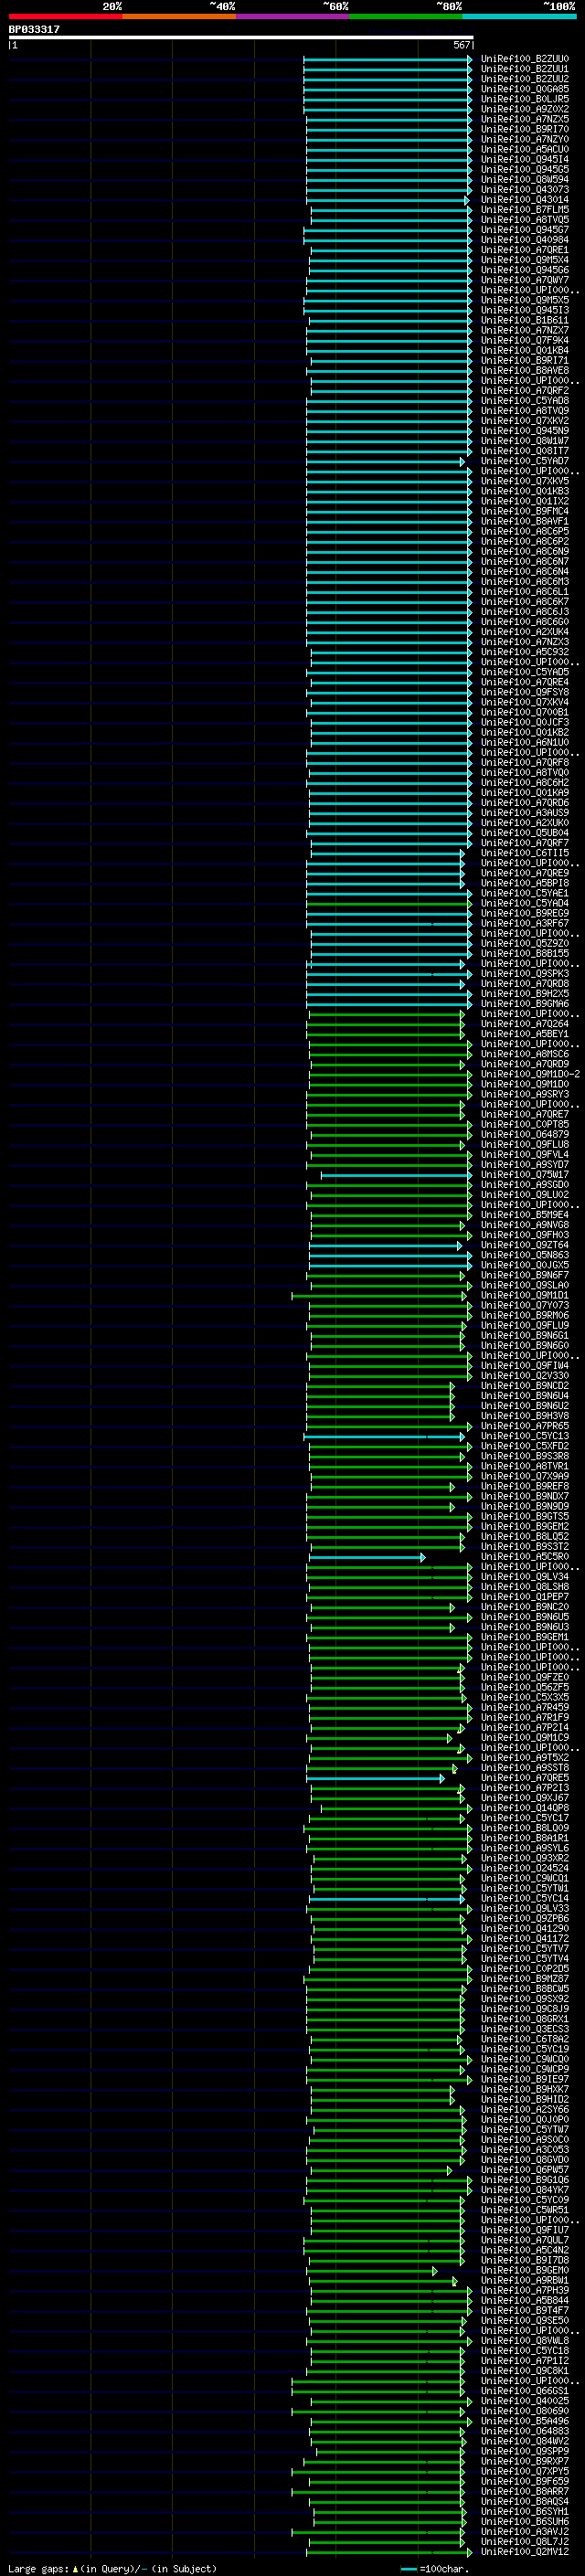Click the purple ~60% identity legend bar
This screenshot has height=2576, width=585.
point(292,16)
